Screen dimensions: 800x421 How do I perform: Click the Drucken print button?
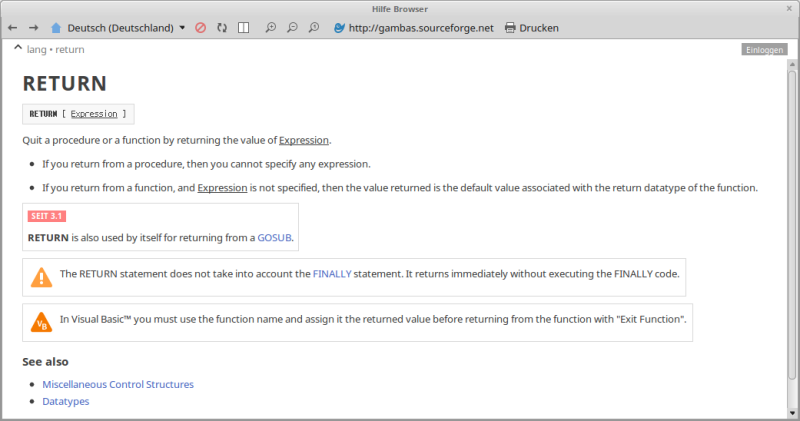click(531, 28)
